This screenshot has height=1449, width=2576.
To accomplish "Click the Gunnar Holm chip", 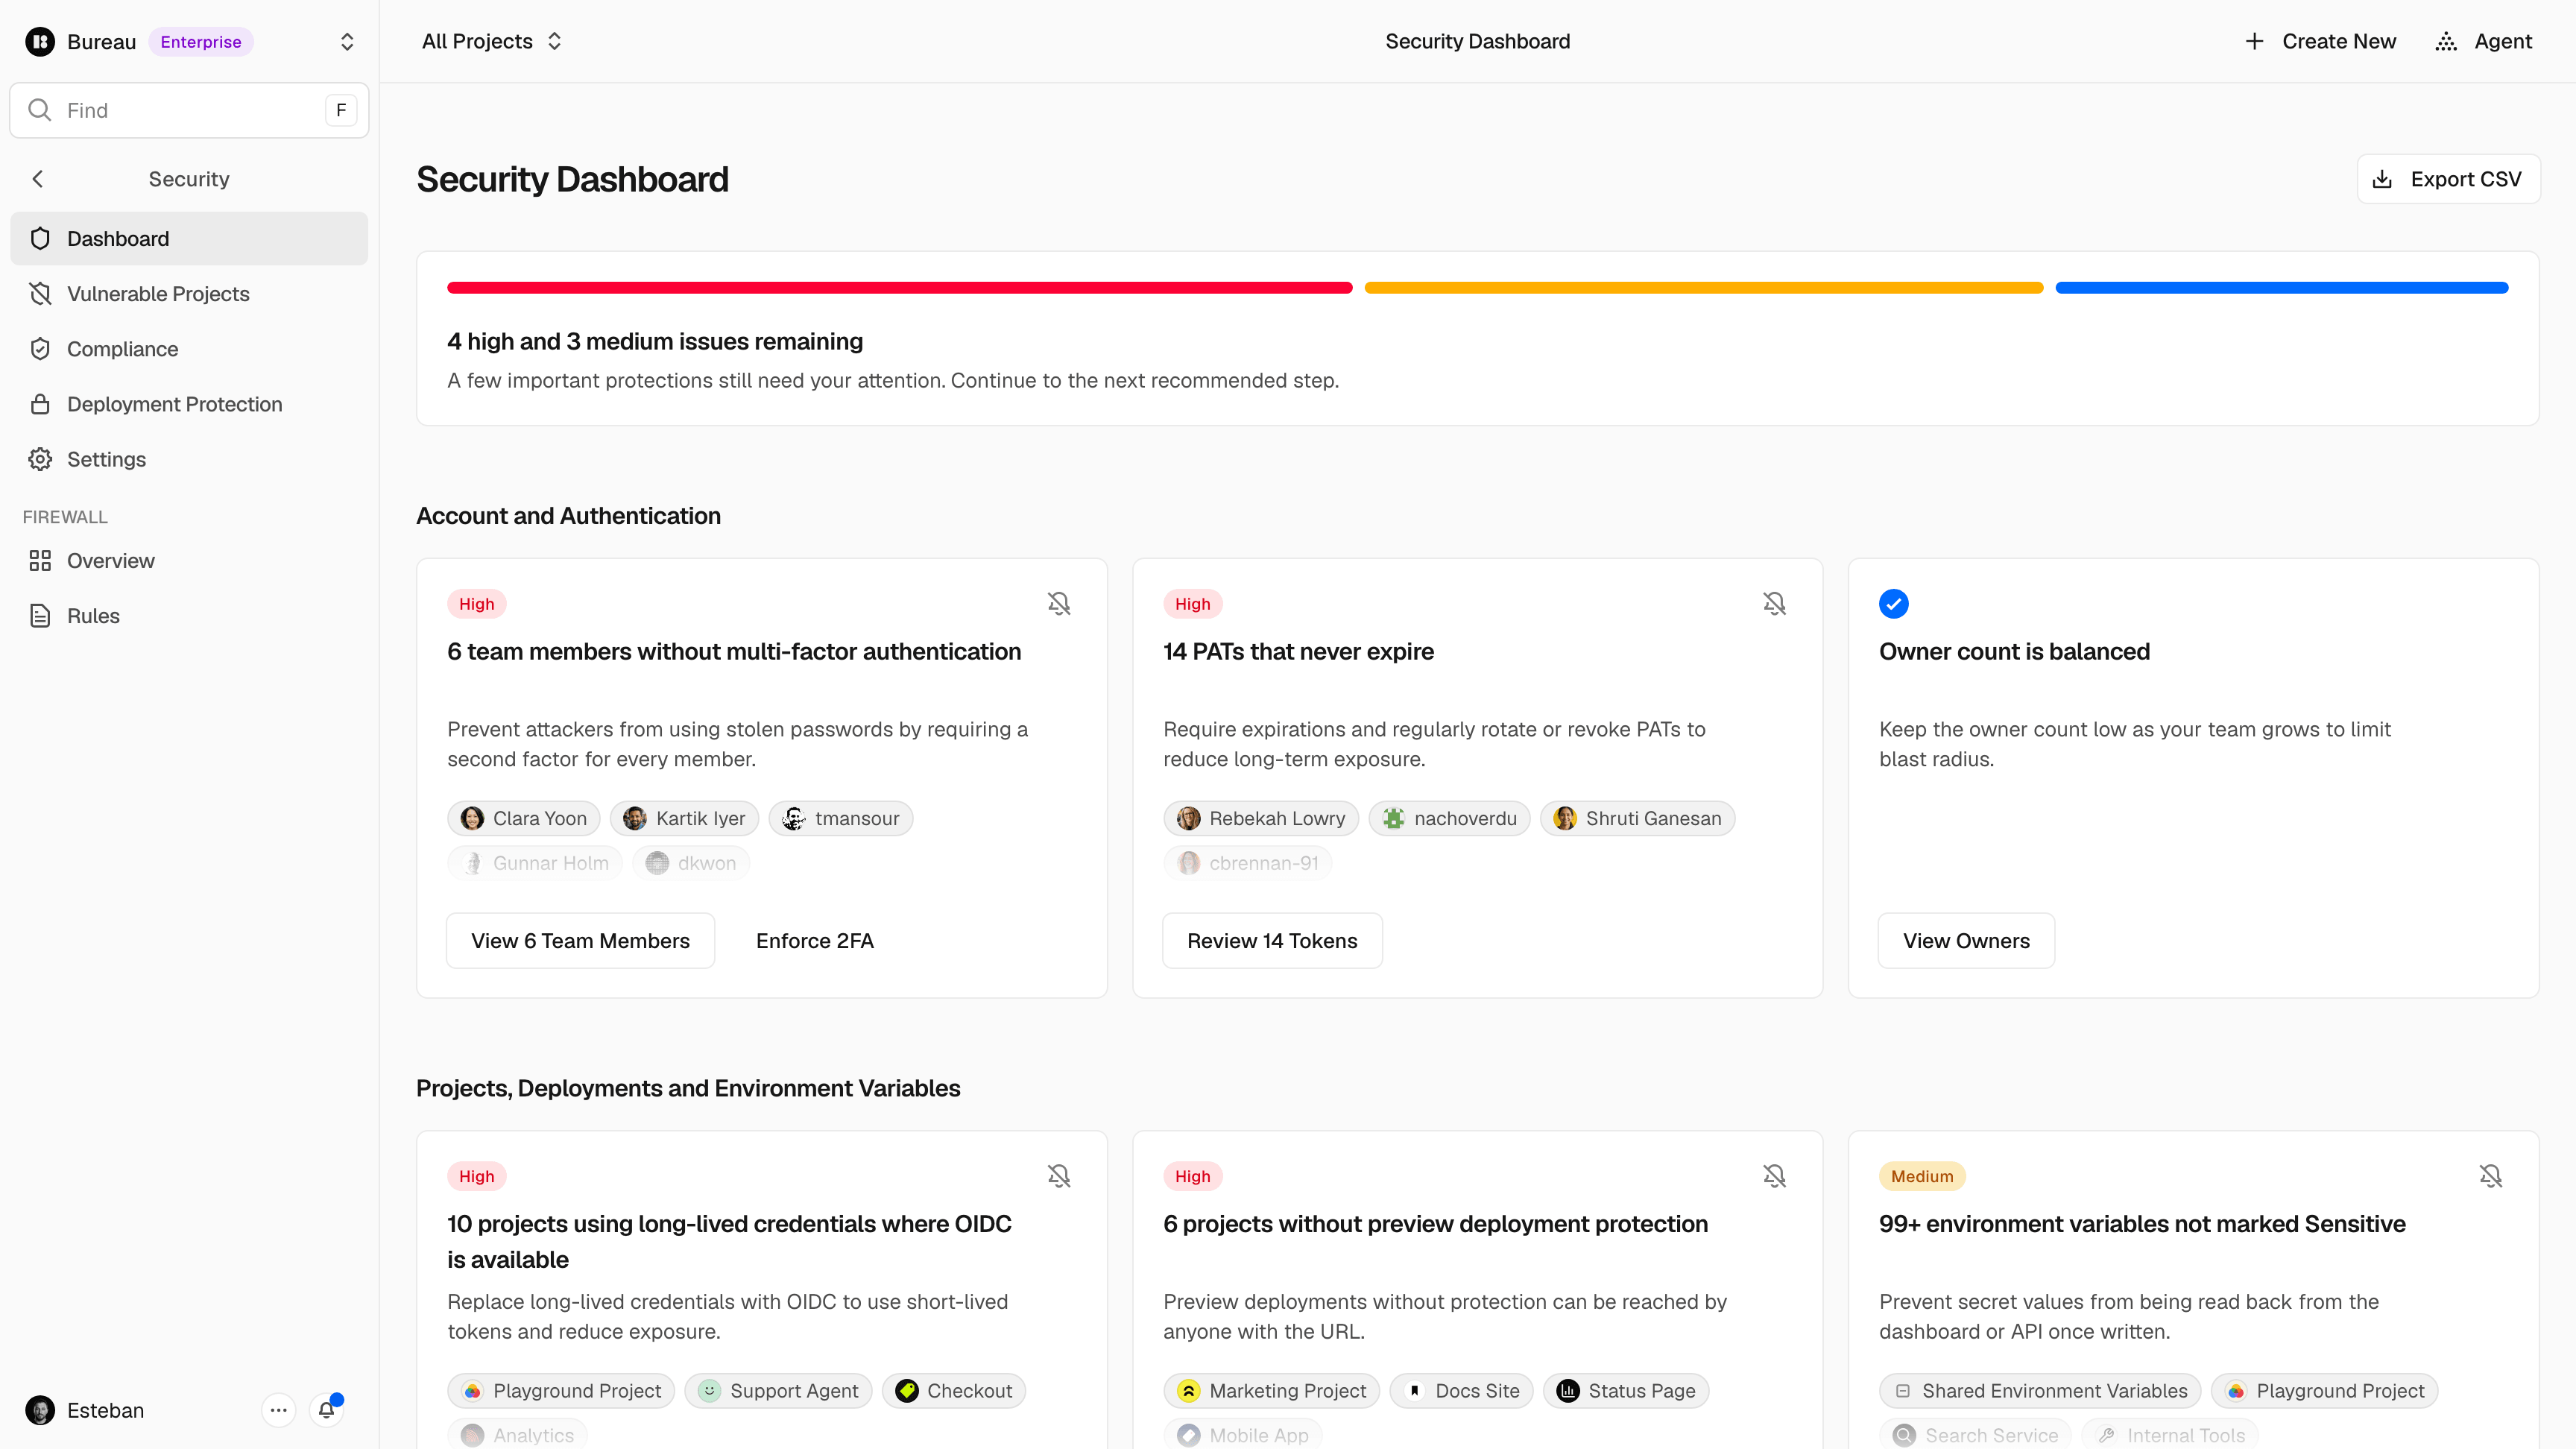I will pyautogui.click(x=535, y=862).
